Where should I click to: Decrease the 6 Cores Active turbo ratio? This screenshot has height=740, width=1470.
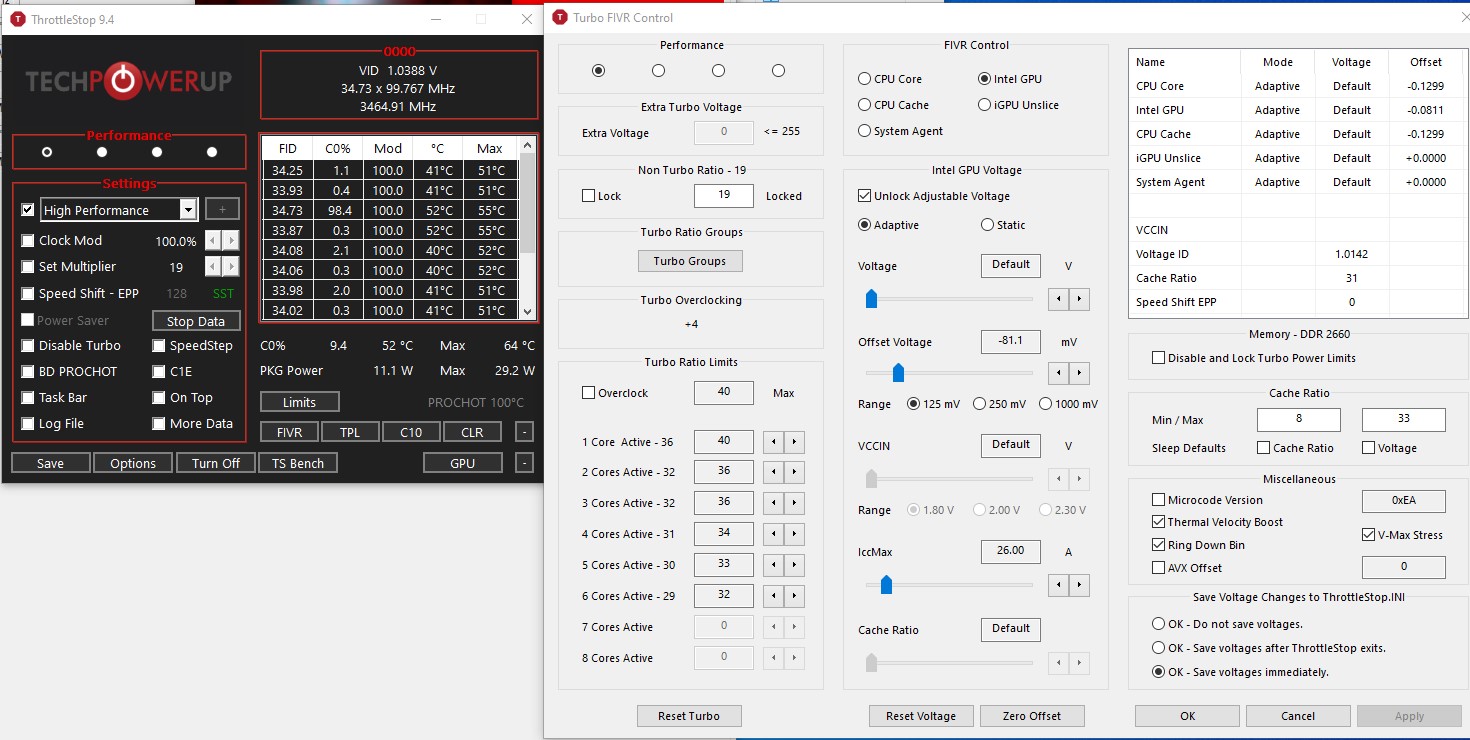774,596
